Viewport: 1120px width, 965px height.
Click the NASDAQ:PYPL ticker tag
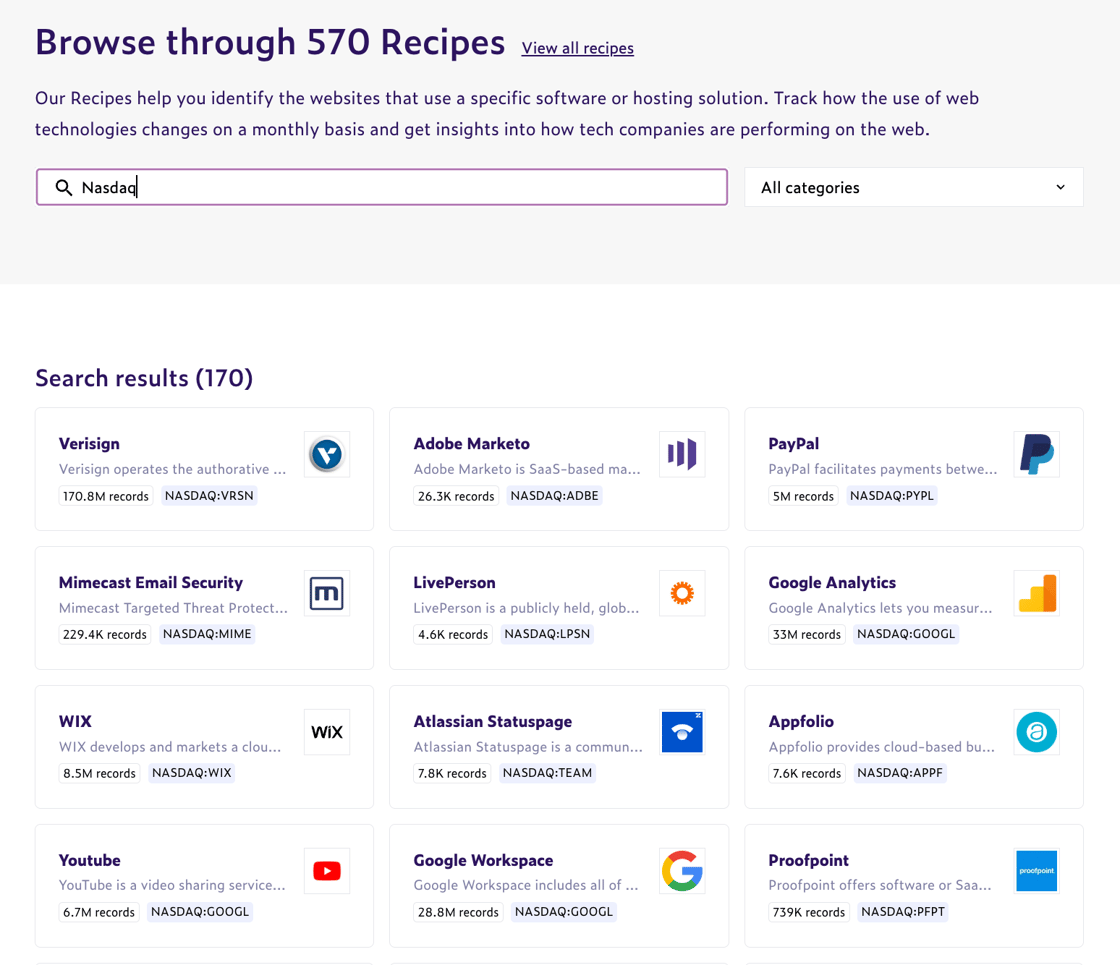(x=891, y=496)
